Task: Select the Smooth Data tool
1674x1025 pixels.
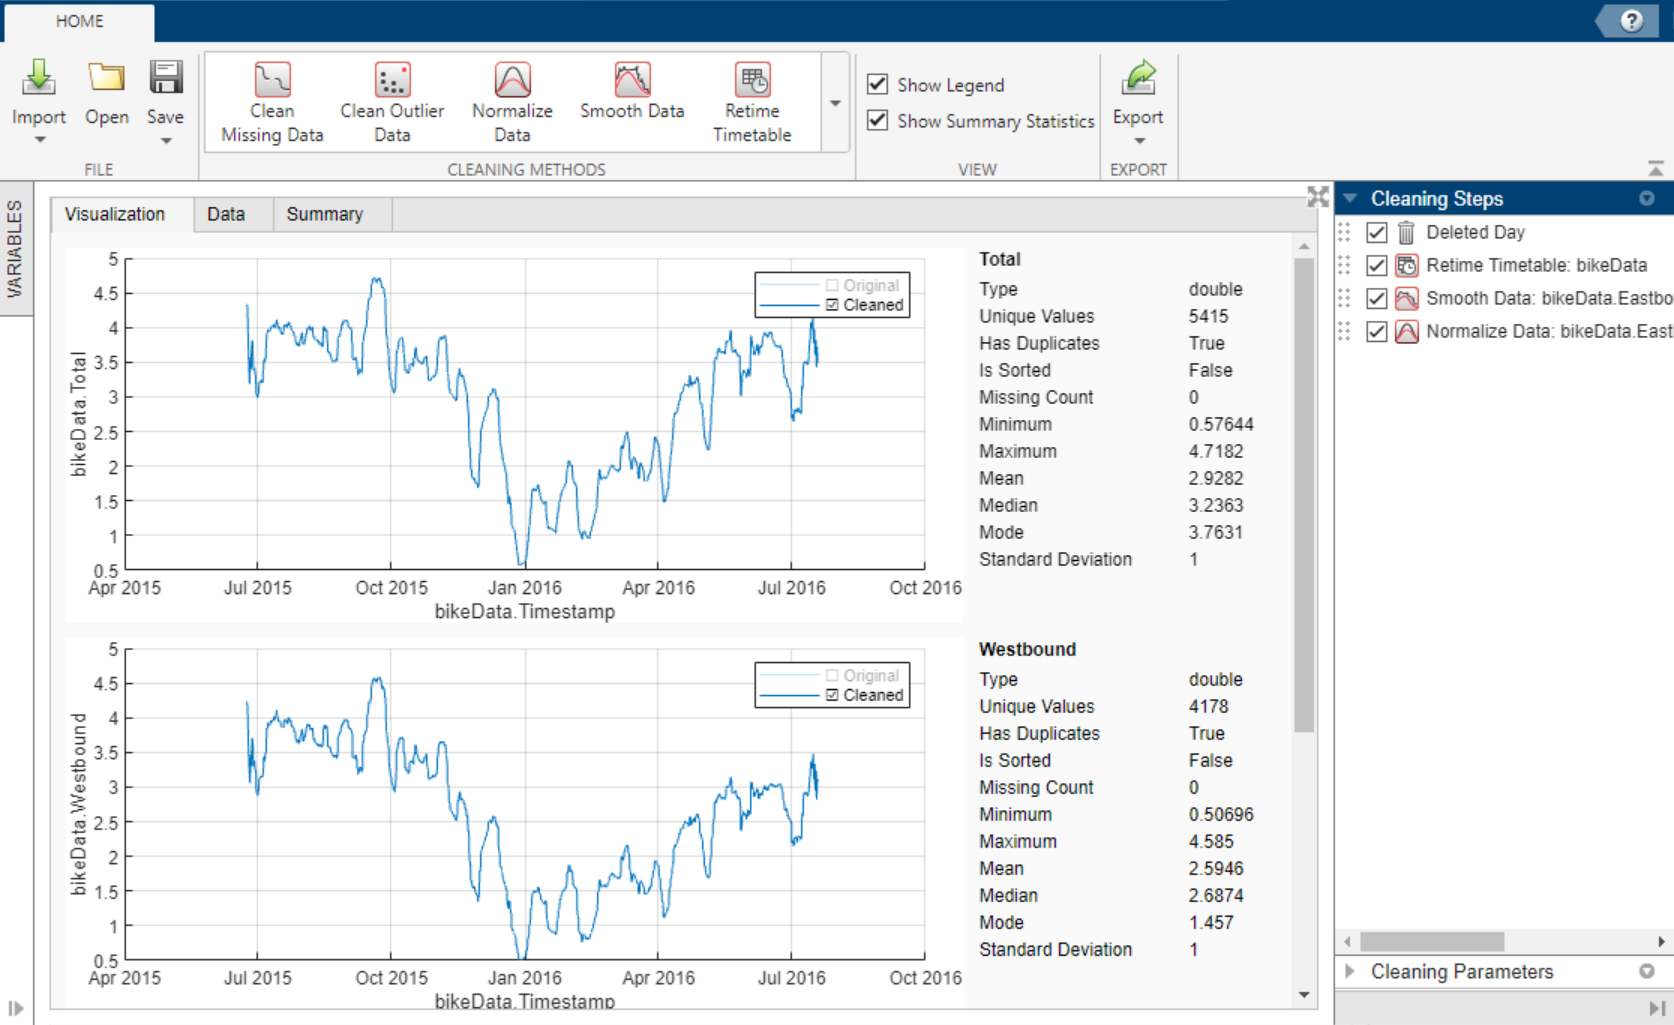Action: [632, 81]
